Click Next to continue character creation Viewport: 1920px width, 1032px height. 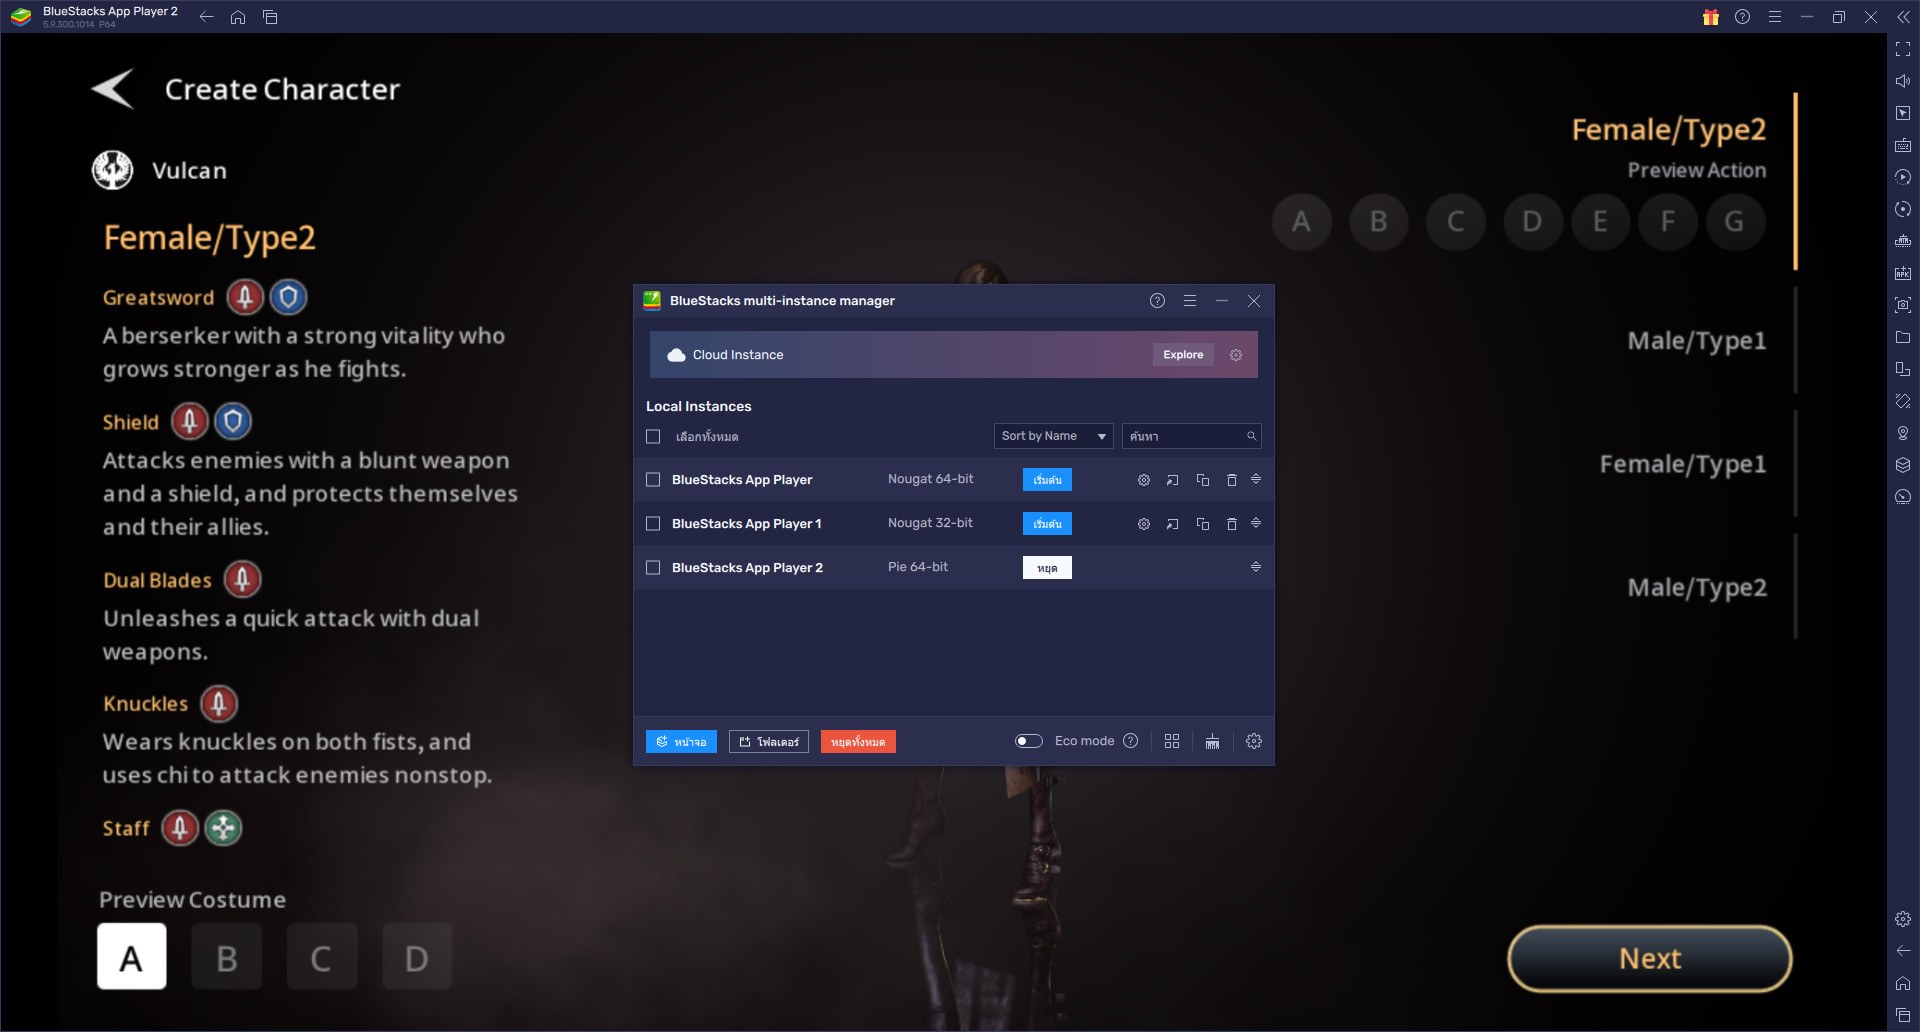coord(1650,958)
